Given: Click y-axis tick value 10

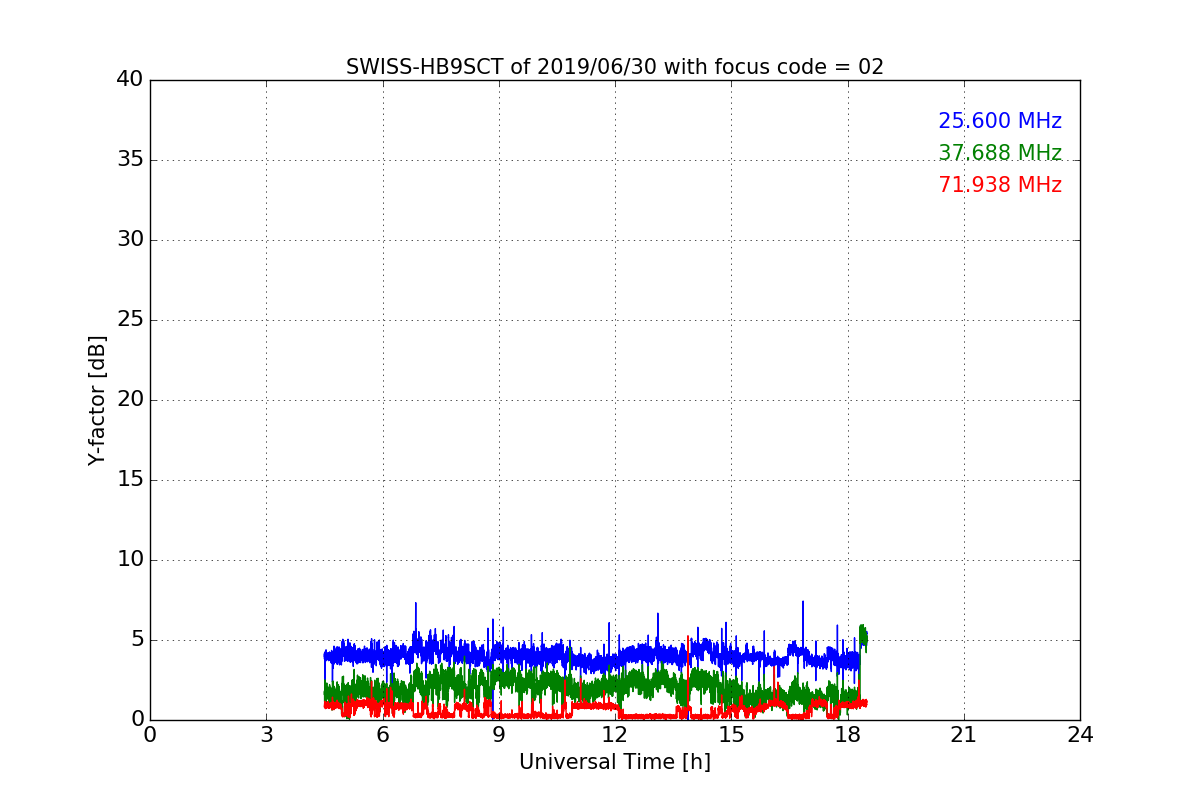Looking at the screenshot, I should 130,560.
